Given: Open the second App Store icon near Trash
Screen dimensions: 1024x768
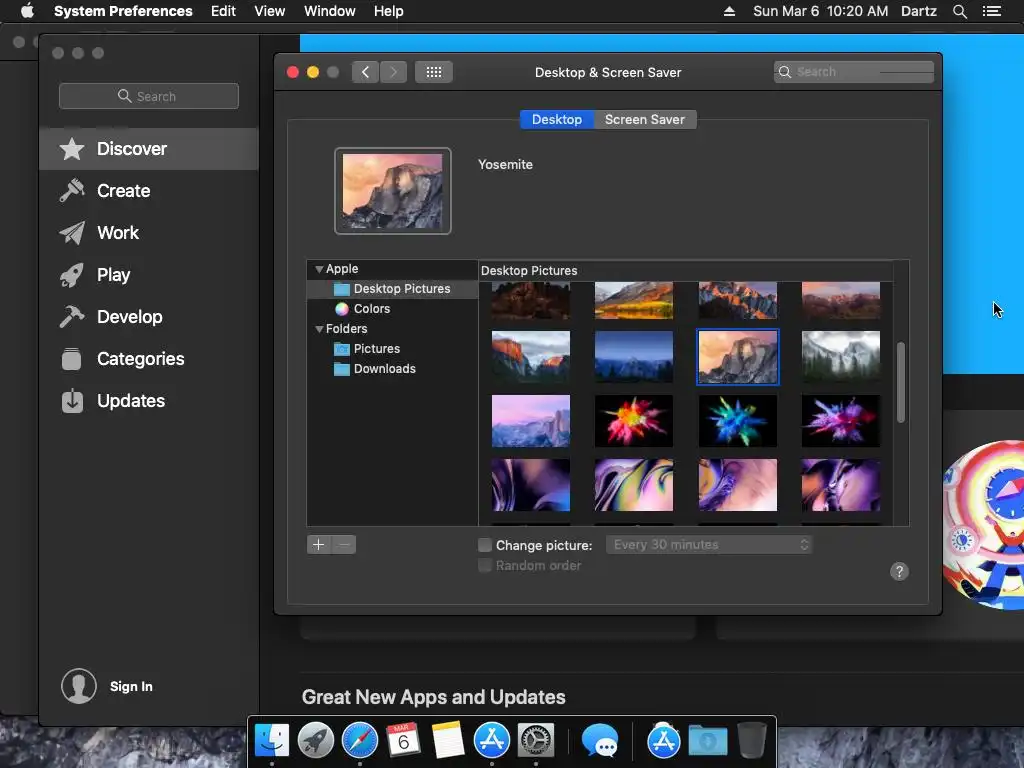Looking at the screenshot, I should pos(664,741).
